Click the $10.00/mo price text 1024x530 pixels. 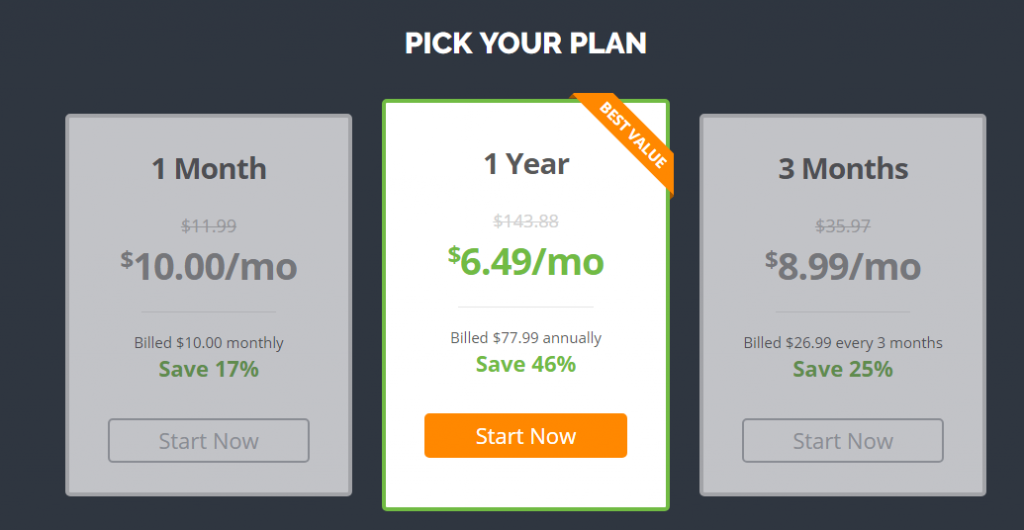coord(209,266)
